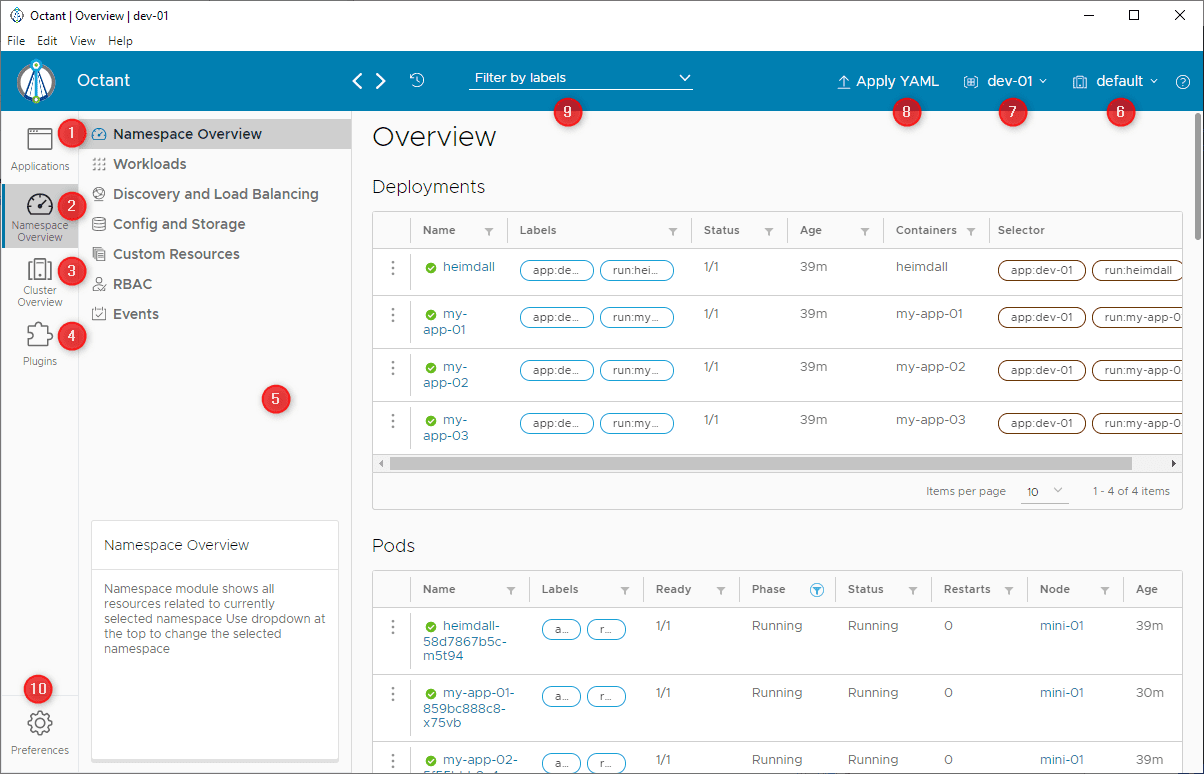The height and width of the screenshot is (774, 1204).
Task: Filter Pods by Labels column
Action: pos(625,590)
